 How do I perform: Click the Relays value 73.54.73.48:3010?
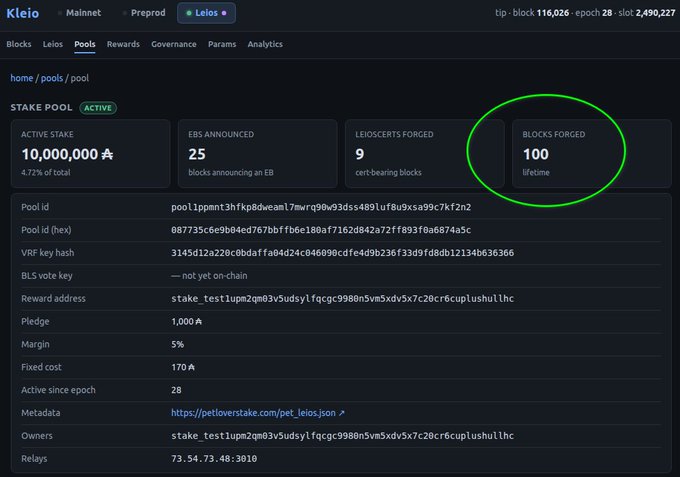(214, 459)
